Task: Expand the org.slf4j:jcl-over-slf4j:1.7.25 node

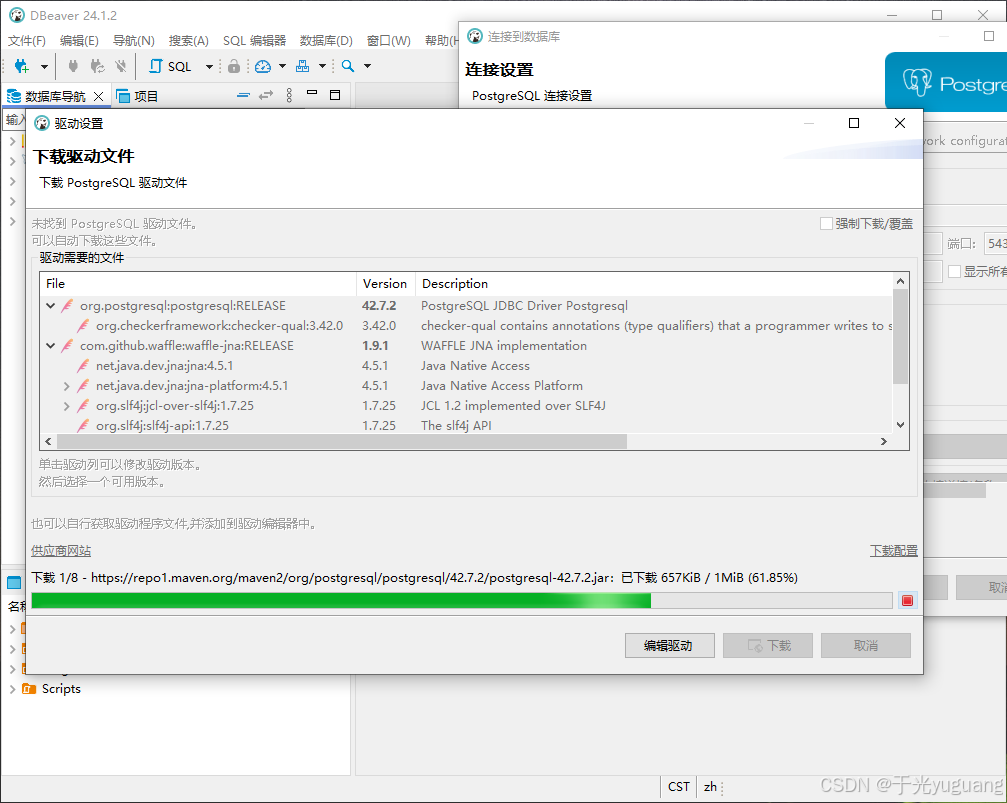Action: [x=67, y=406]
